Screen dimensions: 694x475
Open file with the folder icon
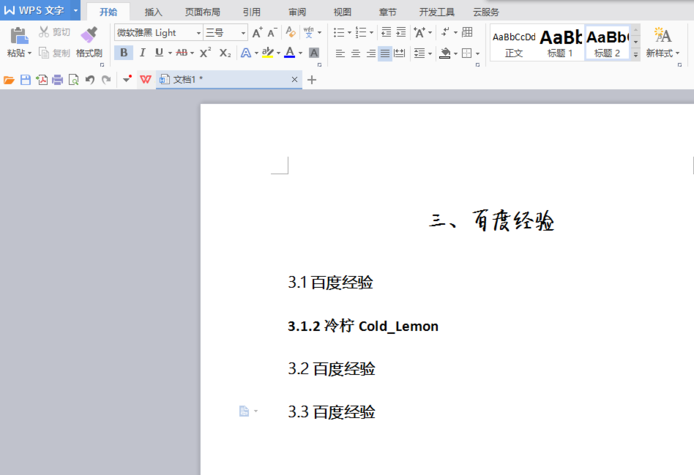click(9, 80)
